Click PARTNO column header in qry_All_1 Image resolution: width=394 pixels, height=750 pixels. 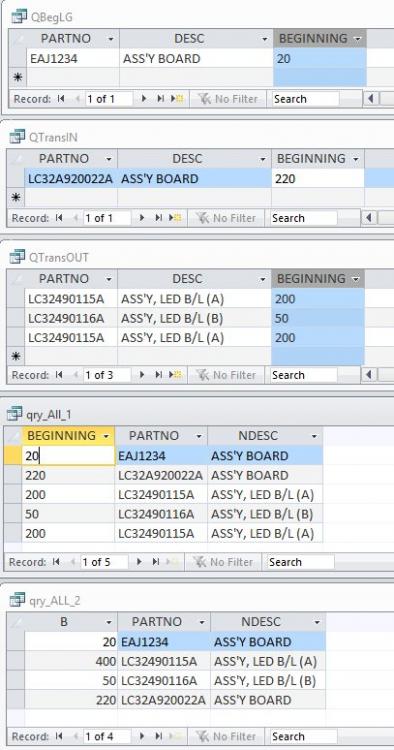161,436
